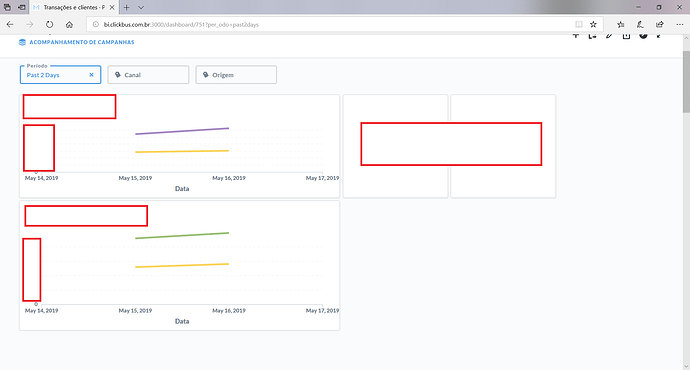Image resolution: width=690 pixels, height=370 pixels.
Task: Clear the Past 2 Days period filter
Action: [92, 75]
